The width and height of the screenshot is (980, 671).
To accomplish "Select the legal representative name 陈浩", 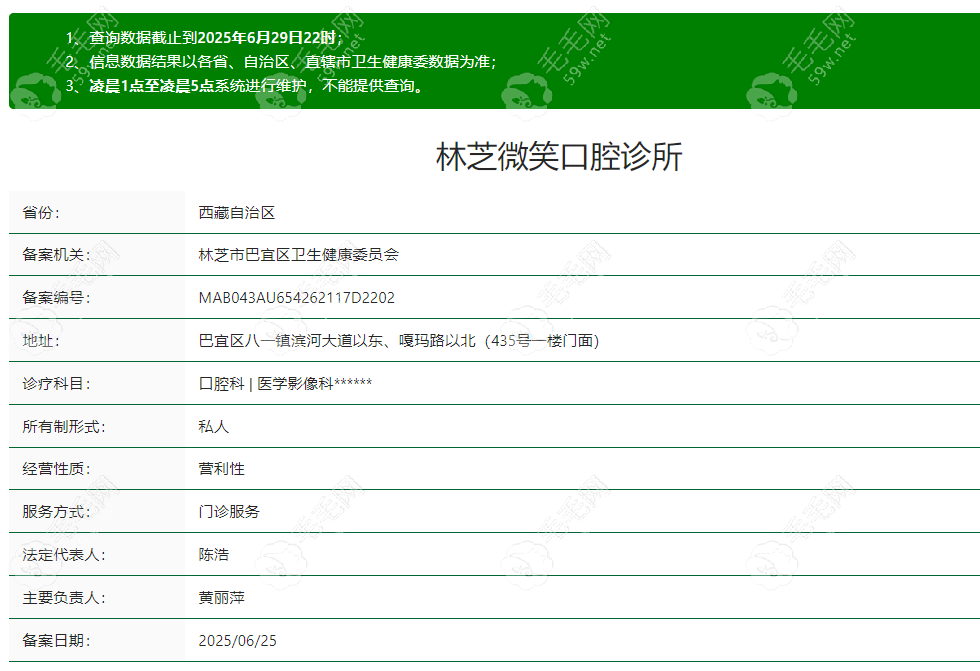I will (214, 554).
